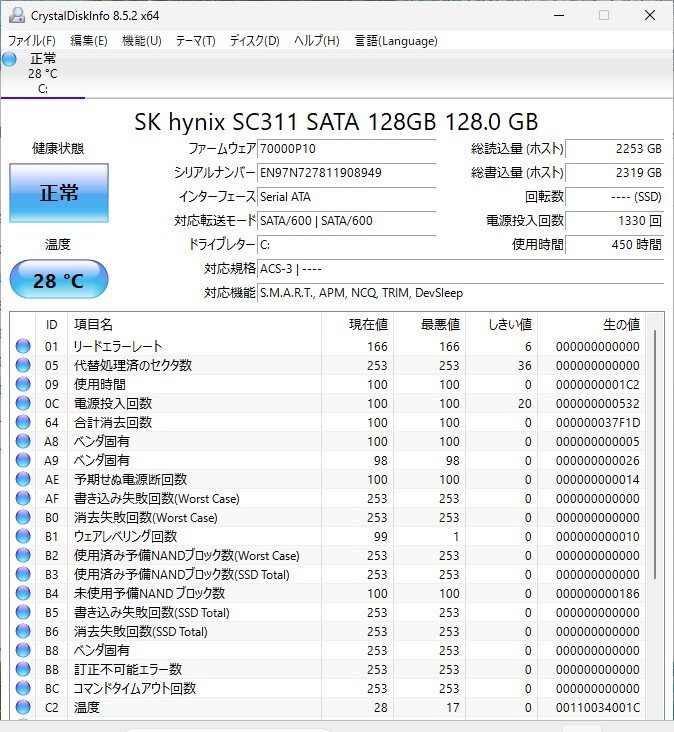The width and height of the screenshot is (674, 732).
Task: Click status icon of row 64 合計消去回数
Action: (23, 422)
